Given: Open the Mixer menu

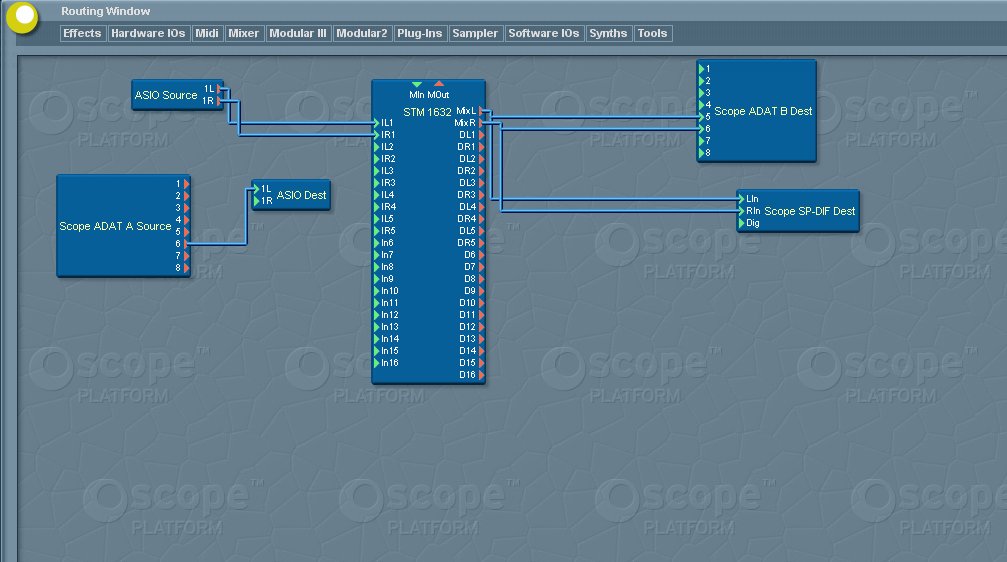Looking at the screenshot, I should tap(243, 33).
